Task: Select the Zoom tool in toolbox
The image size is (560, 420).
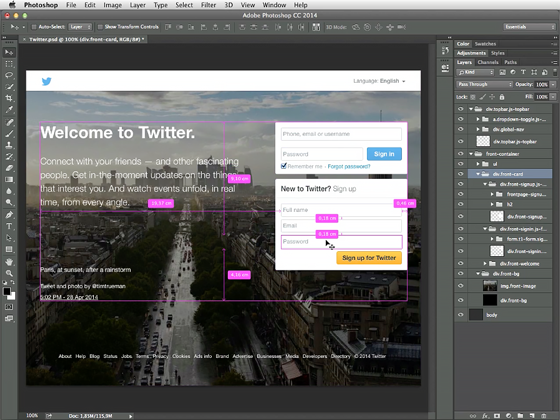Action: (9, 273)
